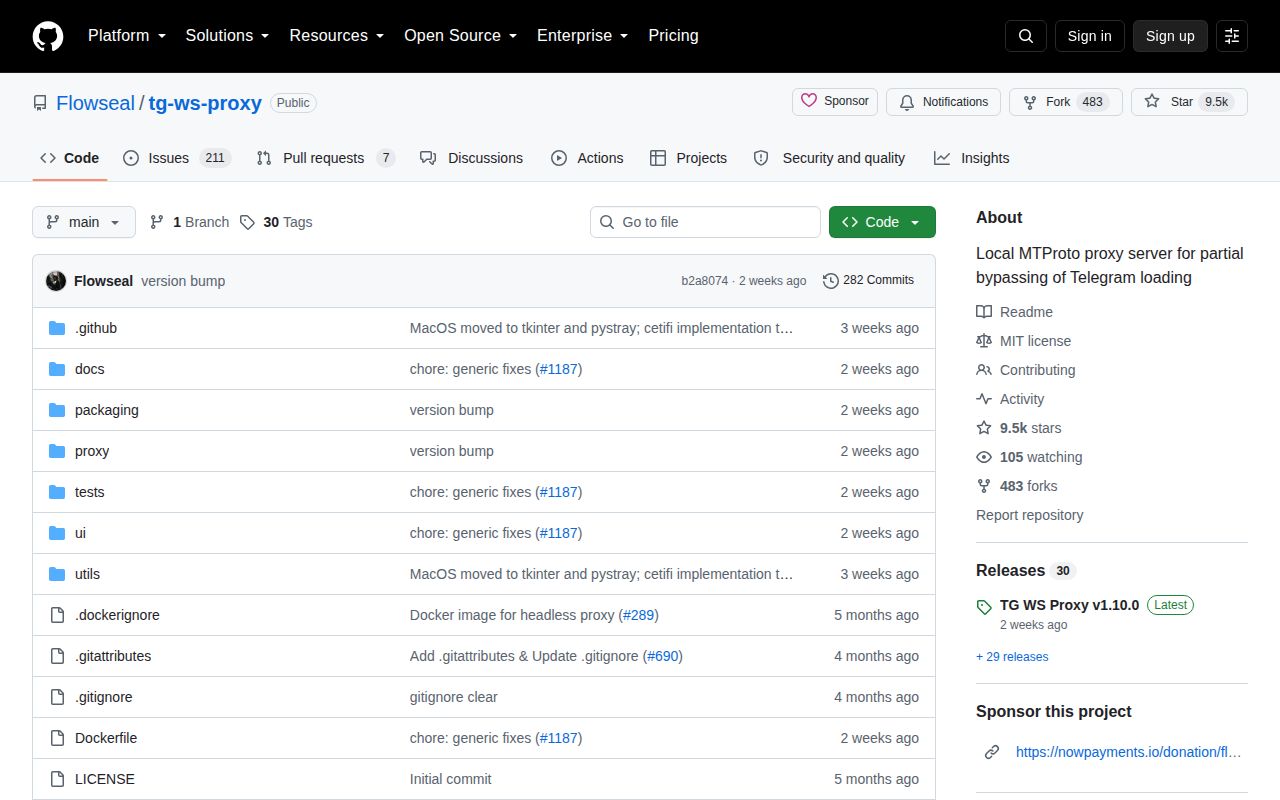Open the ui folder

(x=80, y=533)
